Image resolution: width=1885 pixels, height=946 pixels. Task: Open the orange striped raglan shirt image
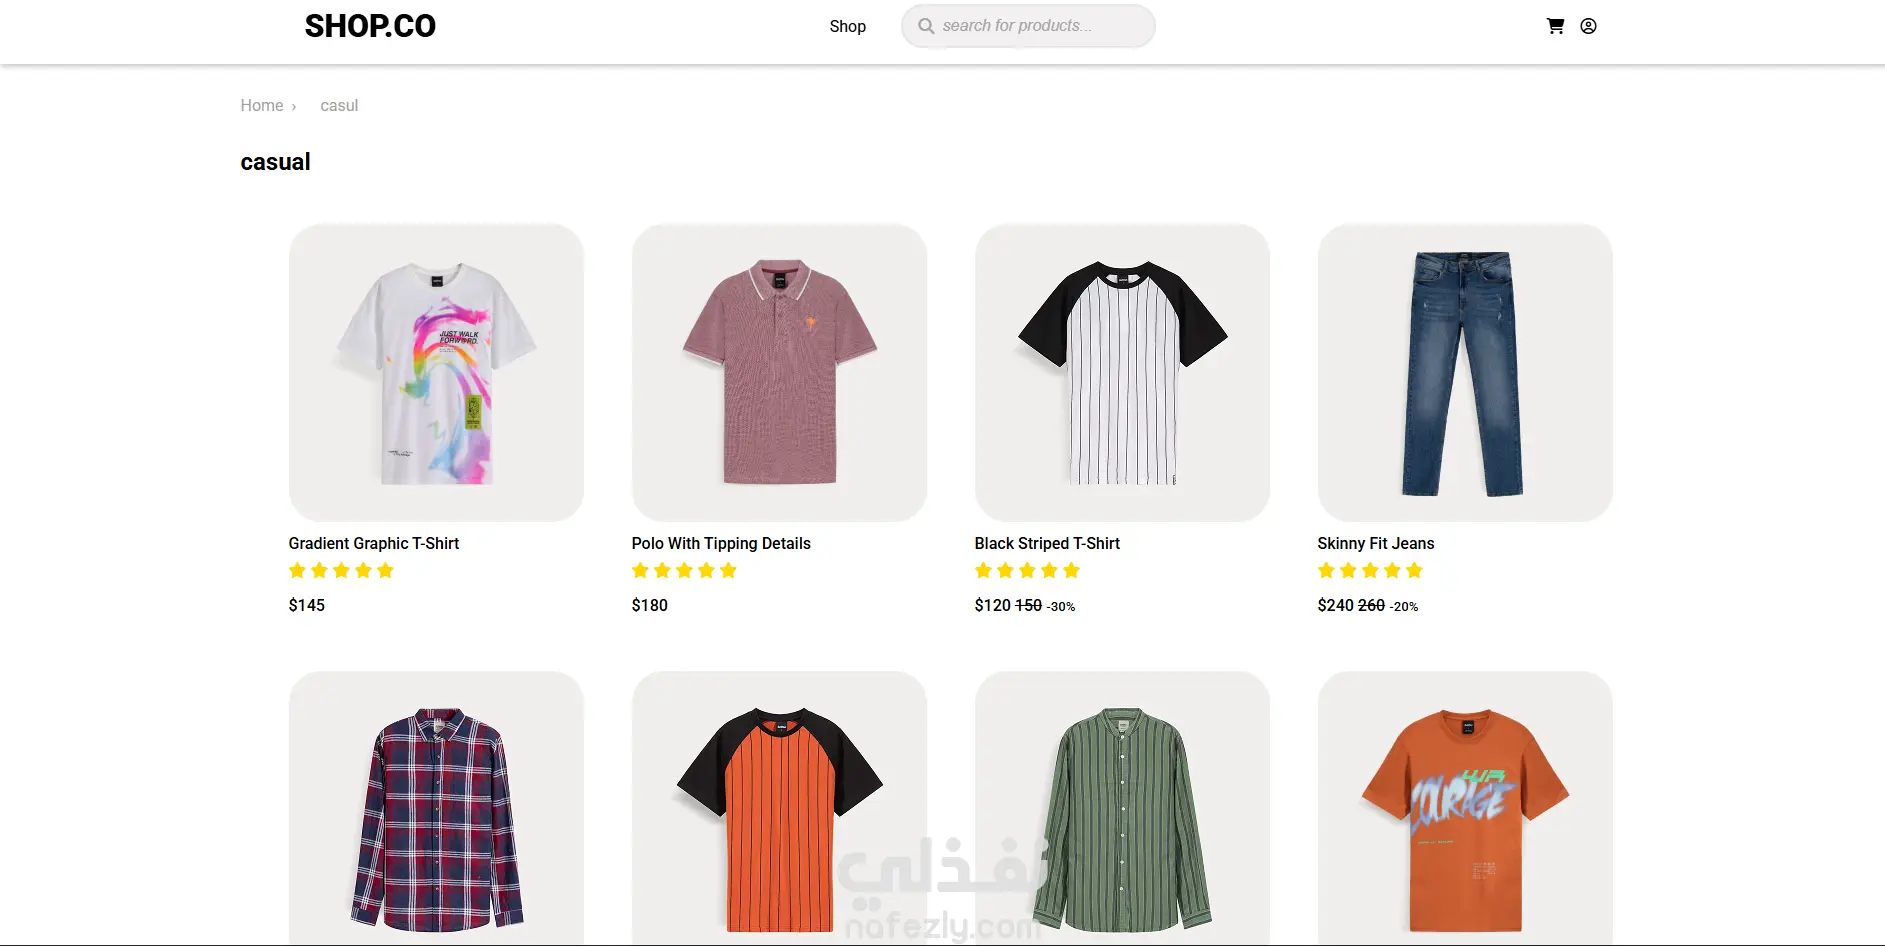(779, 808)
